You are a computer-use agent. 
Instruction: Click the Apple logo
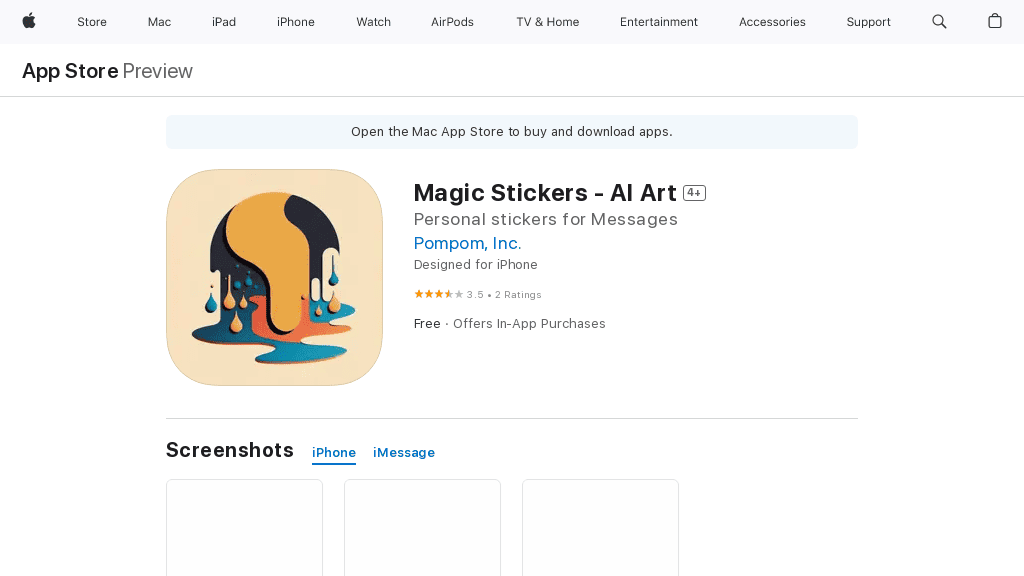point(28,21)
